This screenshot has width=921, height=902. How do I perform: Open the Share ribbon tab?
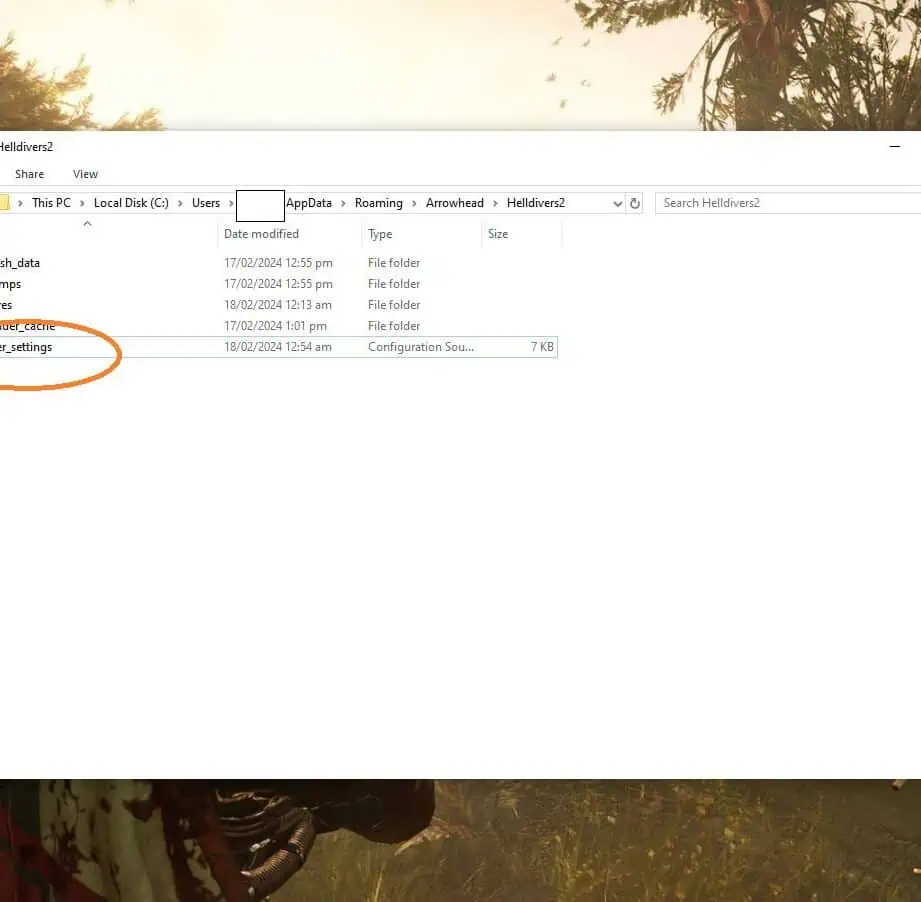coord(29,174)
